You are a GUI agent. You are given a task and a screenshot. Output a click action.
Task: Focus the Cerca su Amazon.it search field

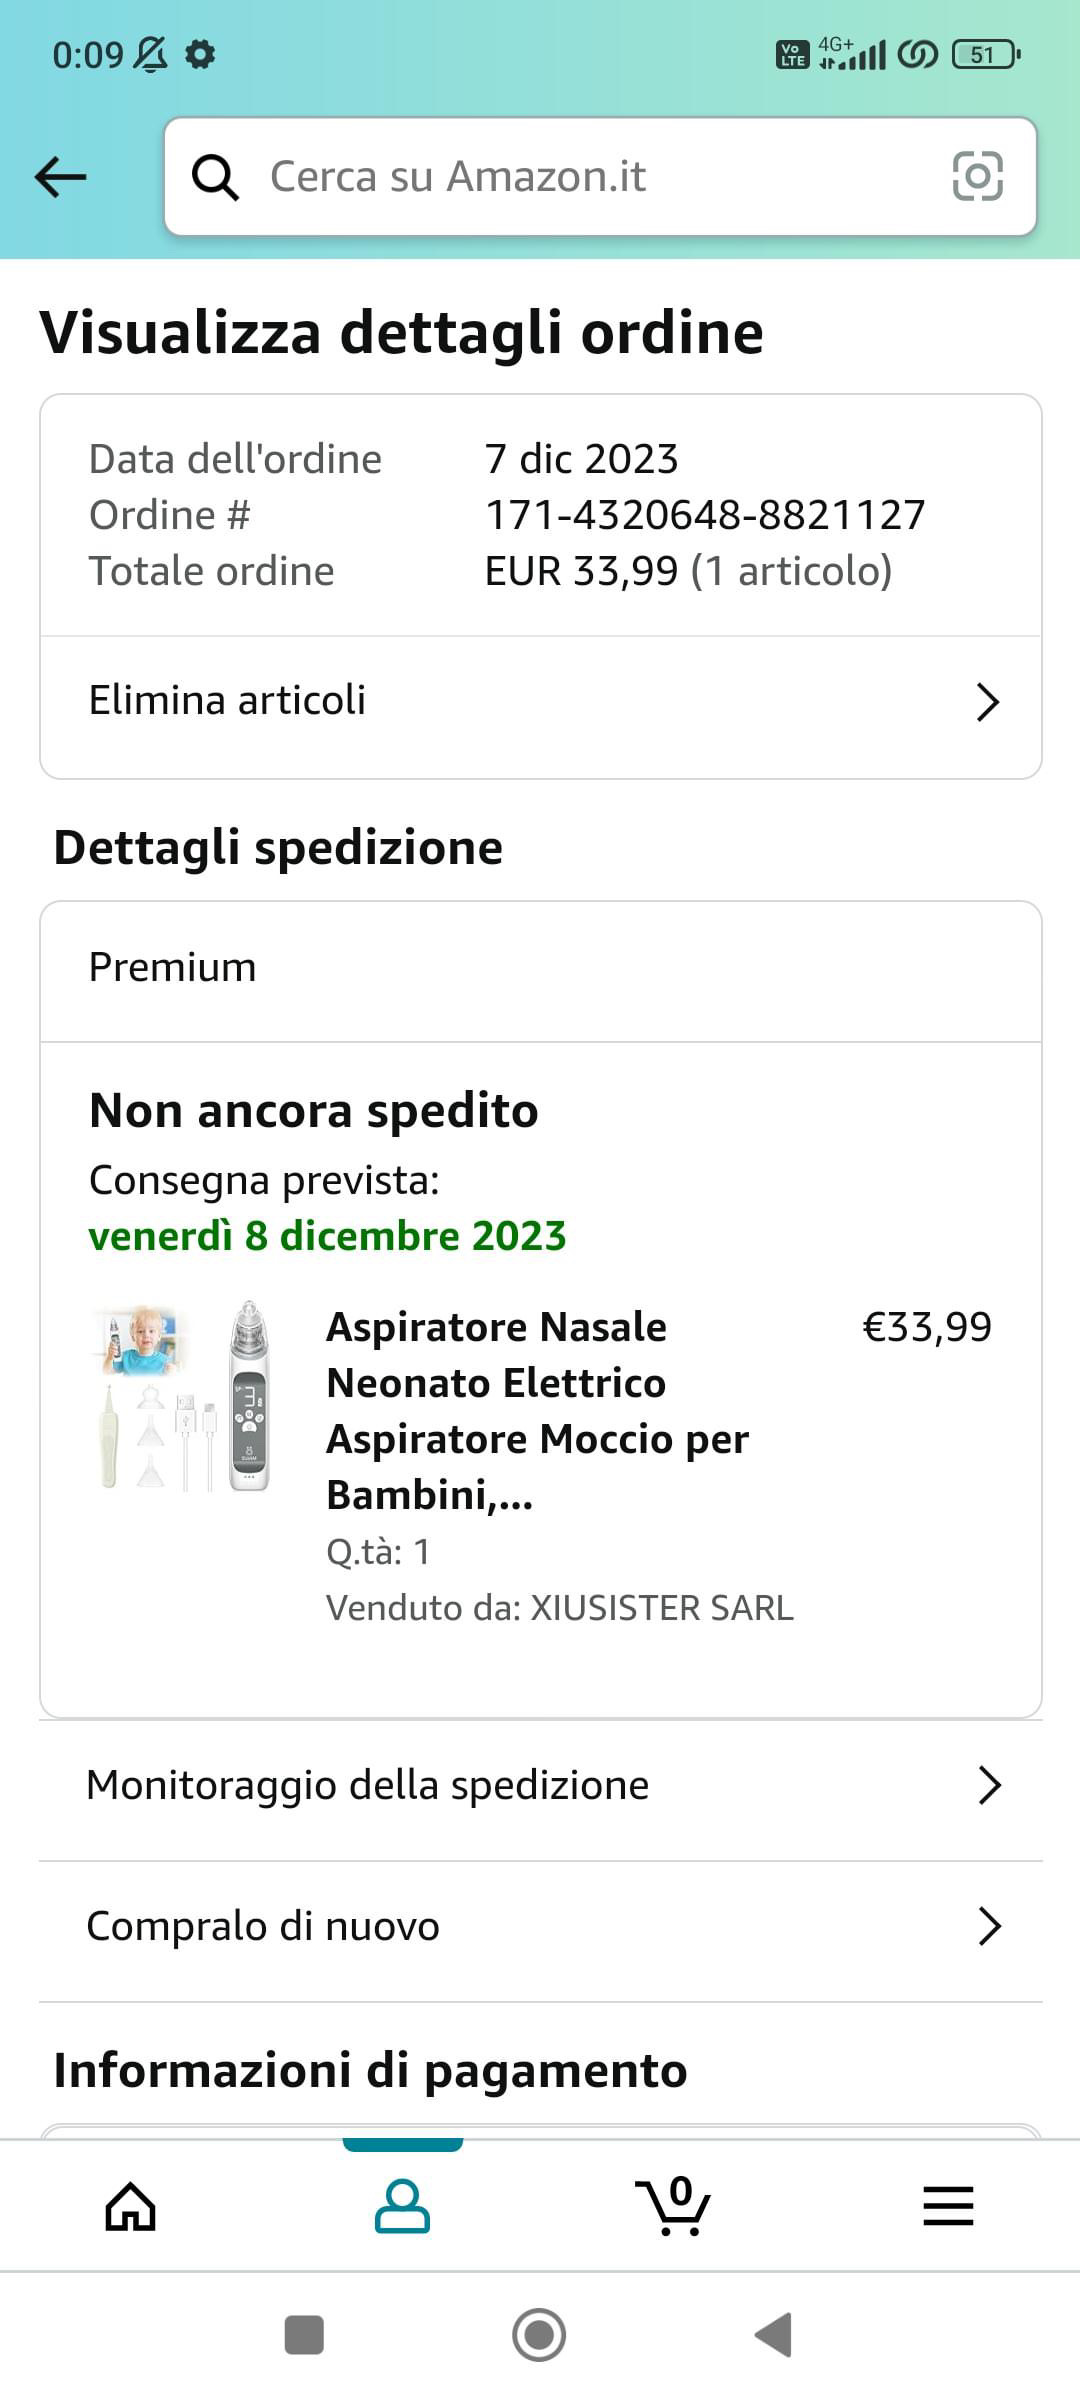click(600, 177)
